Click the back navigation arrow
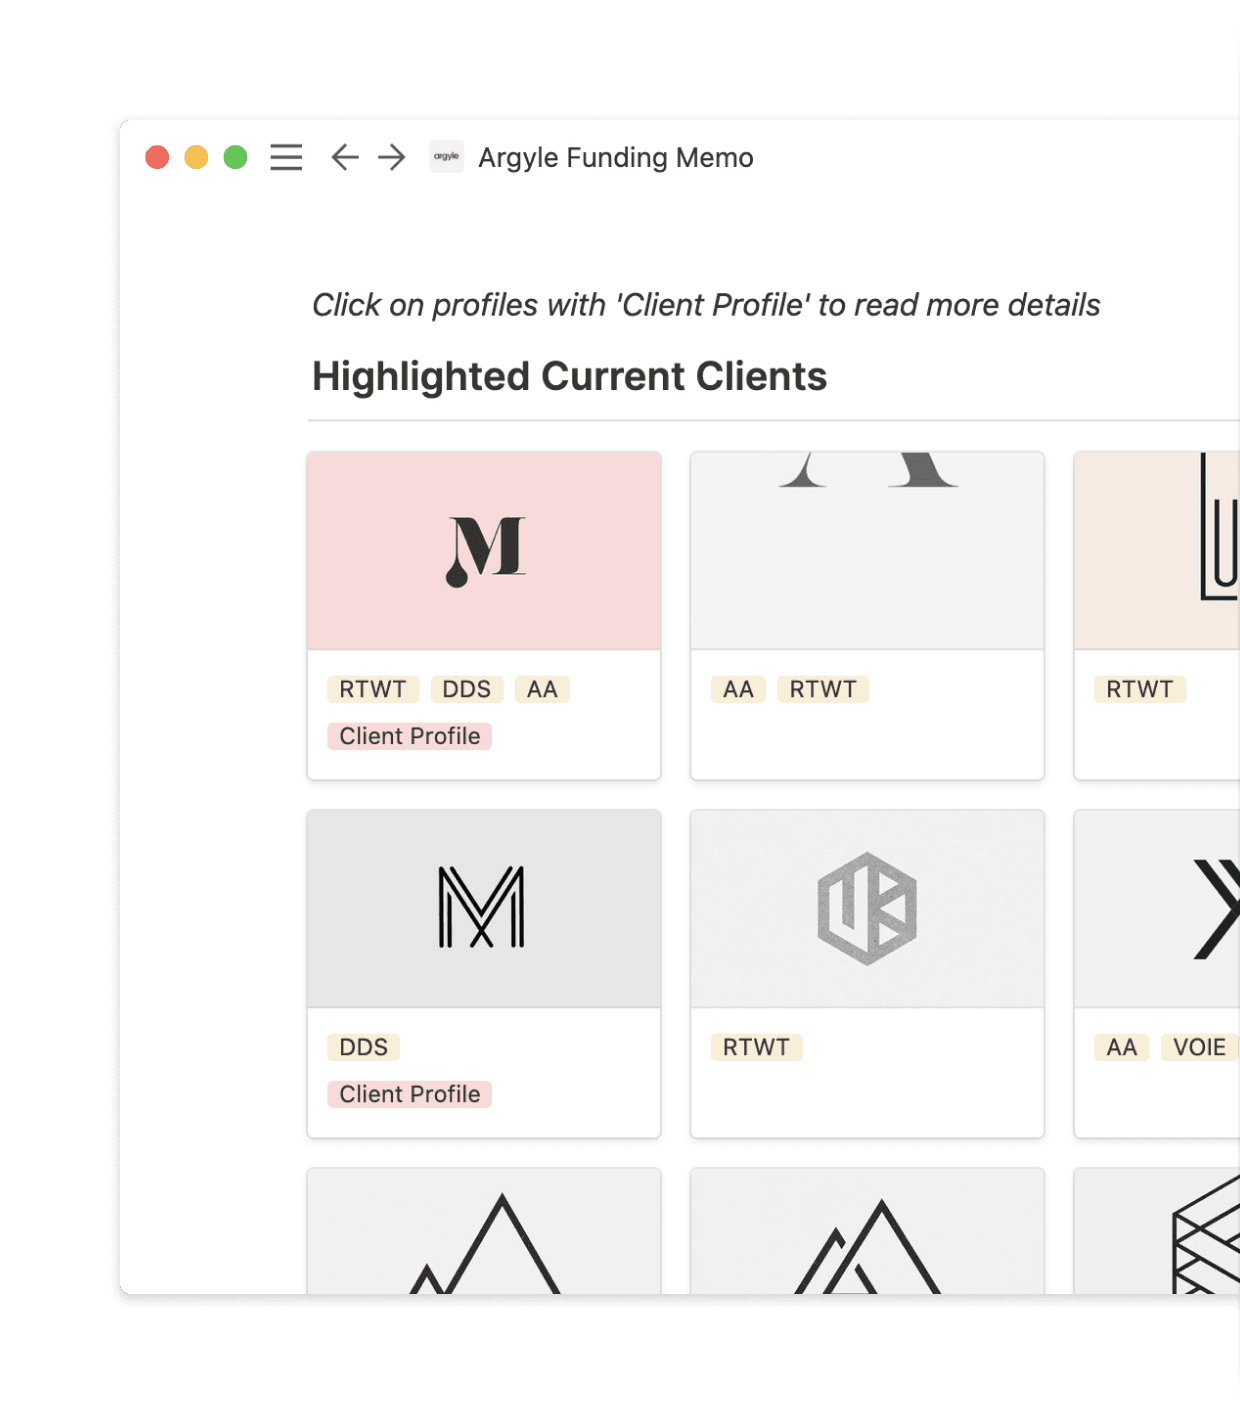The height and width of the screenshot is (1414, 1240). point(343,158)
